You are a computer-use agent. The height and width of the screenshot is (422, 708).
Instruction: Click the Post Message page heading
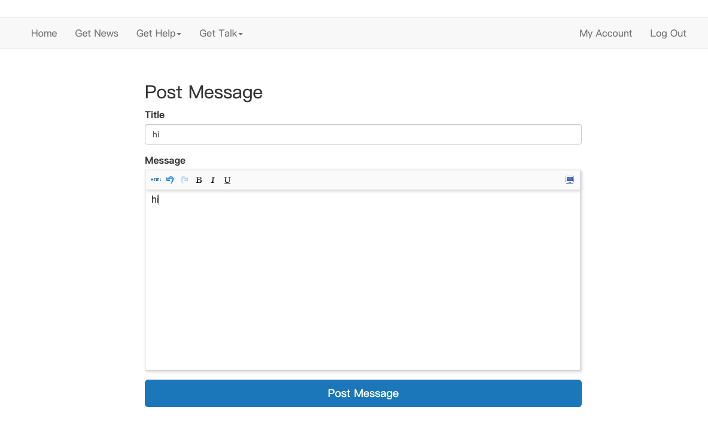pyautogui.click(x=203, y=92)
